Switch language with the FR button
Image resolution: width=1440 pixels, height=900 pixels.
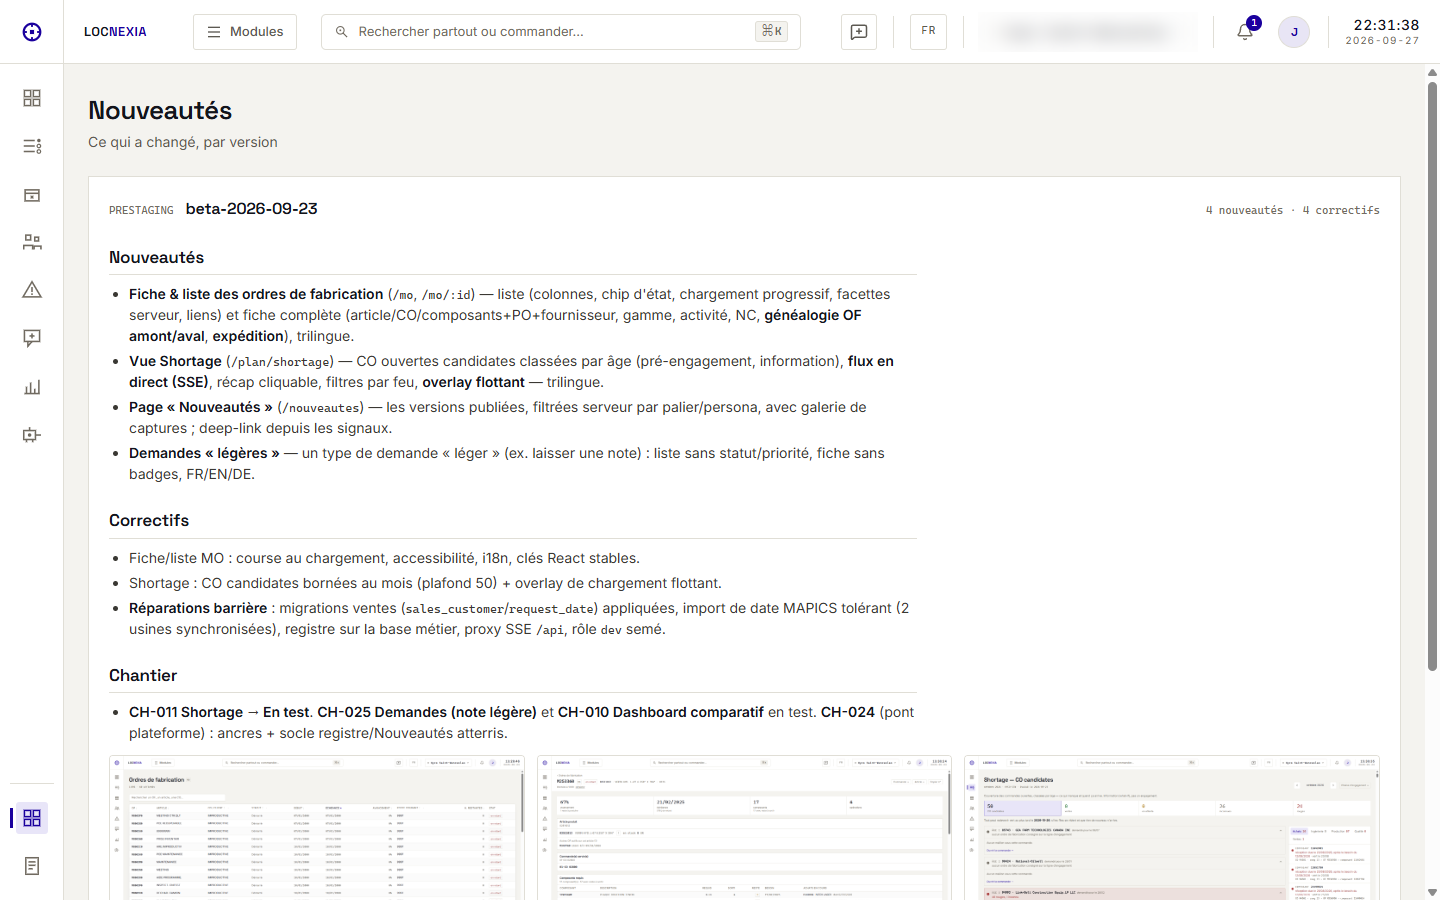click(x=929, y=31)
